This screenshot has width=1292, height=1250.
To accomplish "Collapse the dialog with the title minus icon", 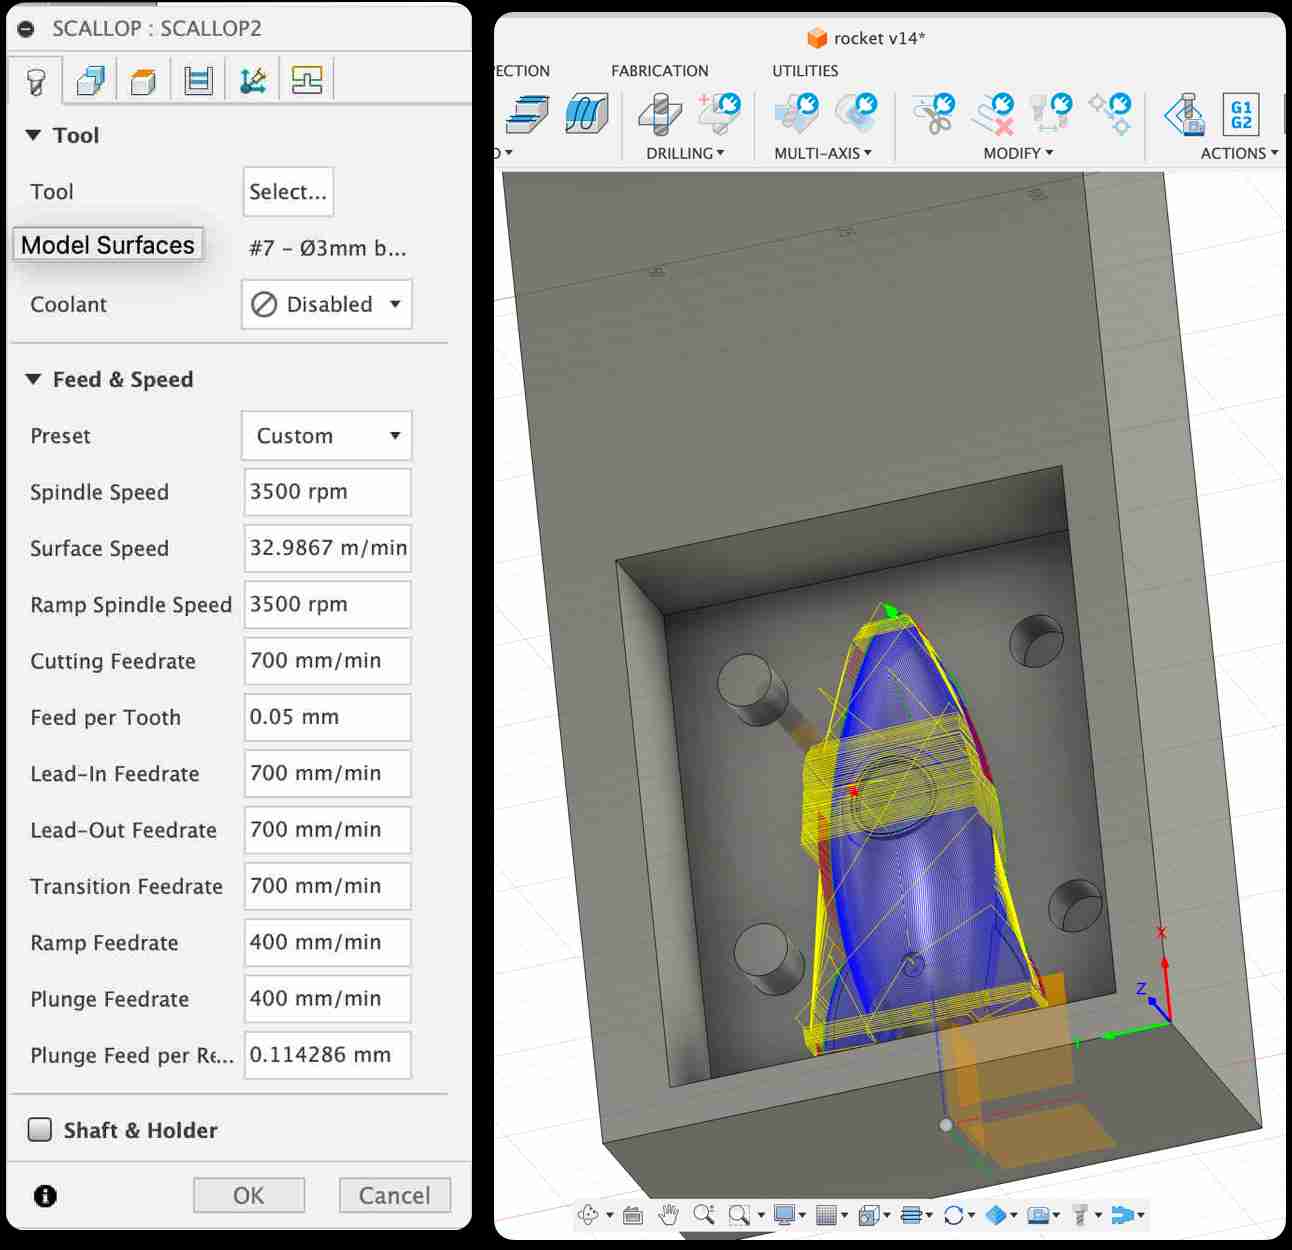I will tap(27, 29).
